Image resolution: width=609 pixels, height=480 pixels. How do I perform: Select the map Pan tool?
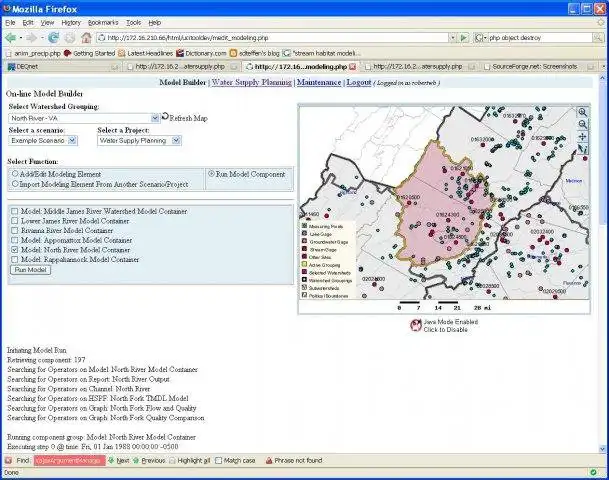pos(582,137)
